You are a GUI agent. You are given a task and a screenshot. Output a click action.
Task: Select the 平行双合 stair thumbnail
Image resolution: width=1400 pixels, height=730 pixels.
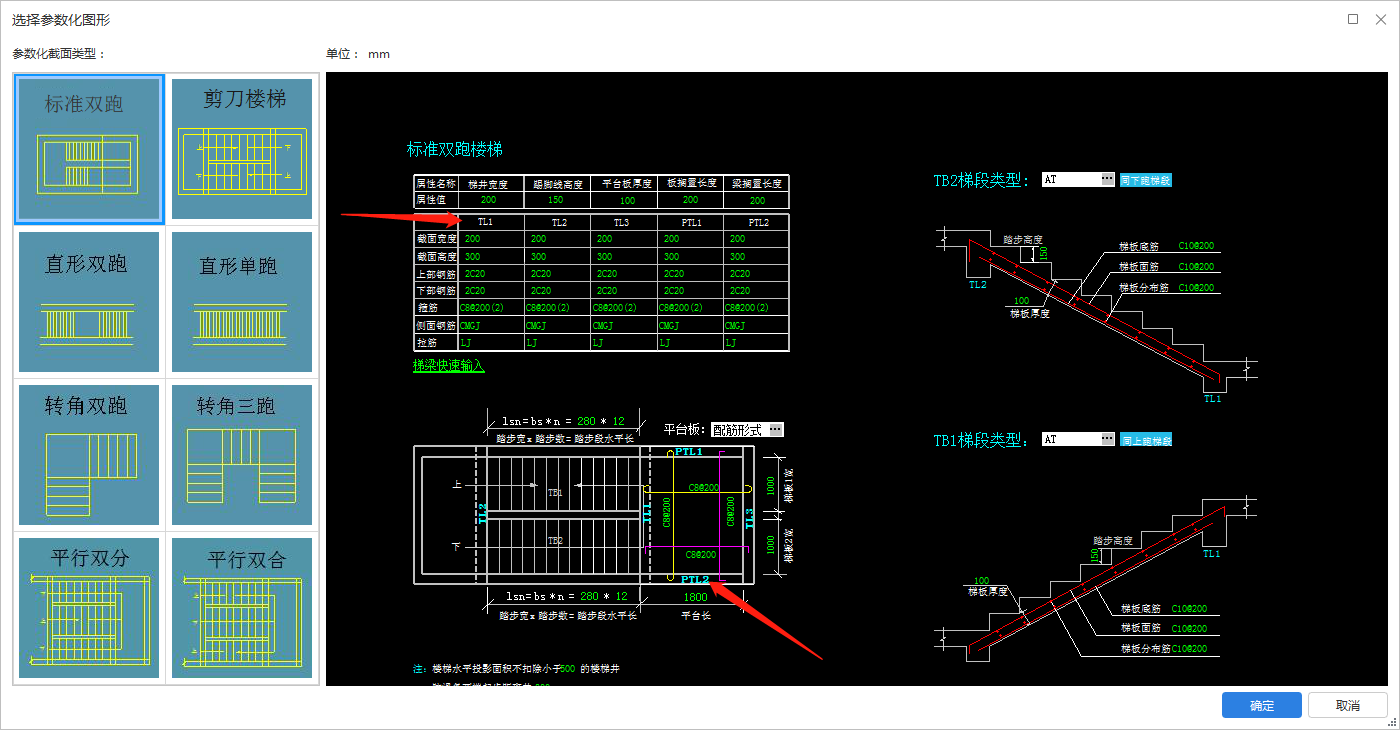point(242,608)
